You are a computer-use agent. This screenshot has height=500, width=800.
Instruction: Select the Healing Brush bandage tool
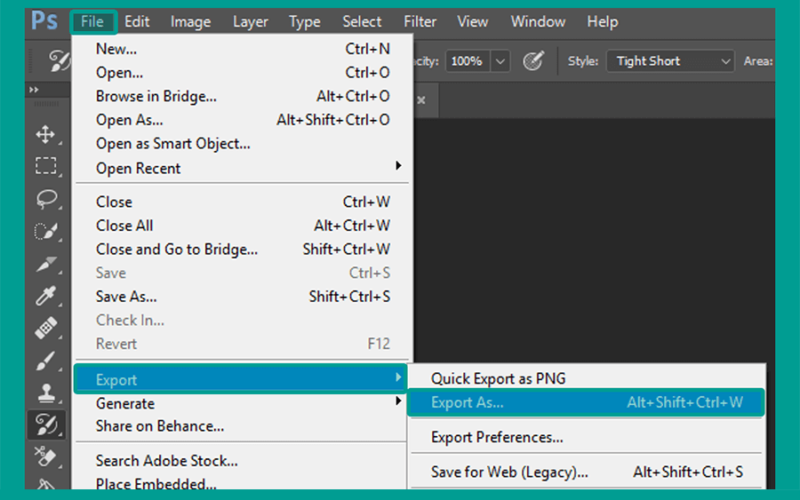point(45,328)
